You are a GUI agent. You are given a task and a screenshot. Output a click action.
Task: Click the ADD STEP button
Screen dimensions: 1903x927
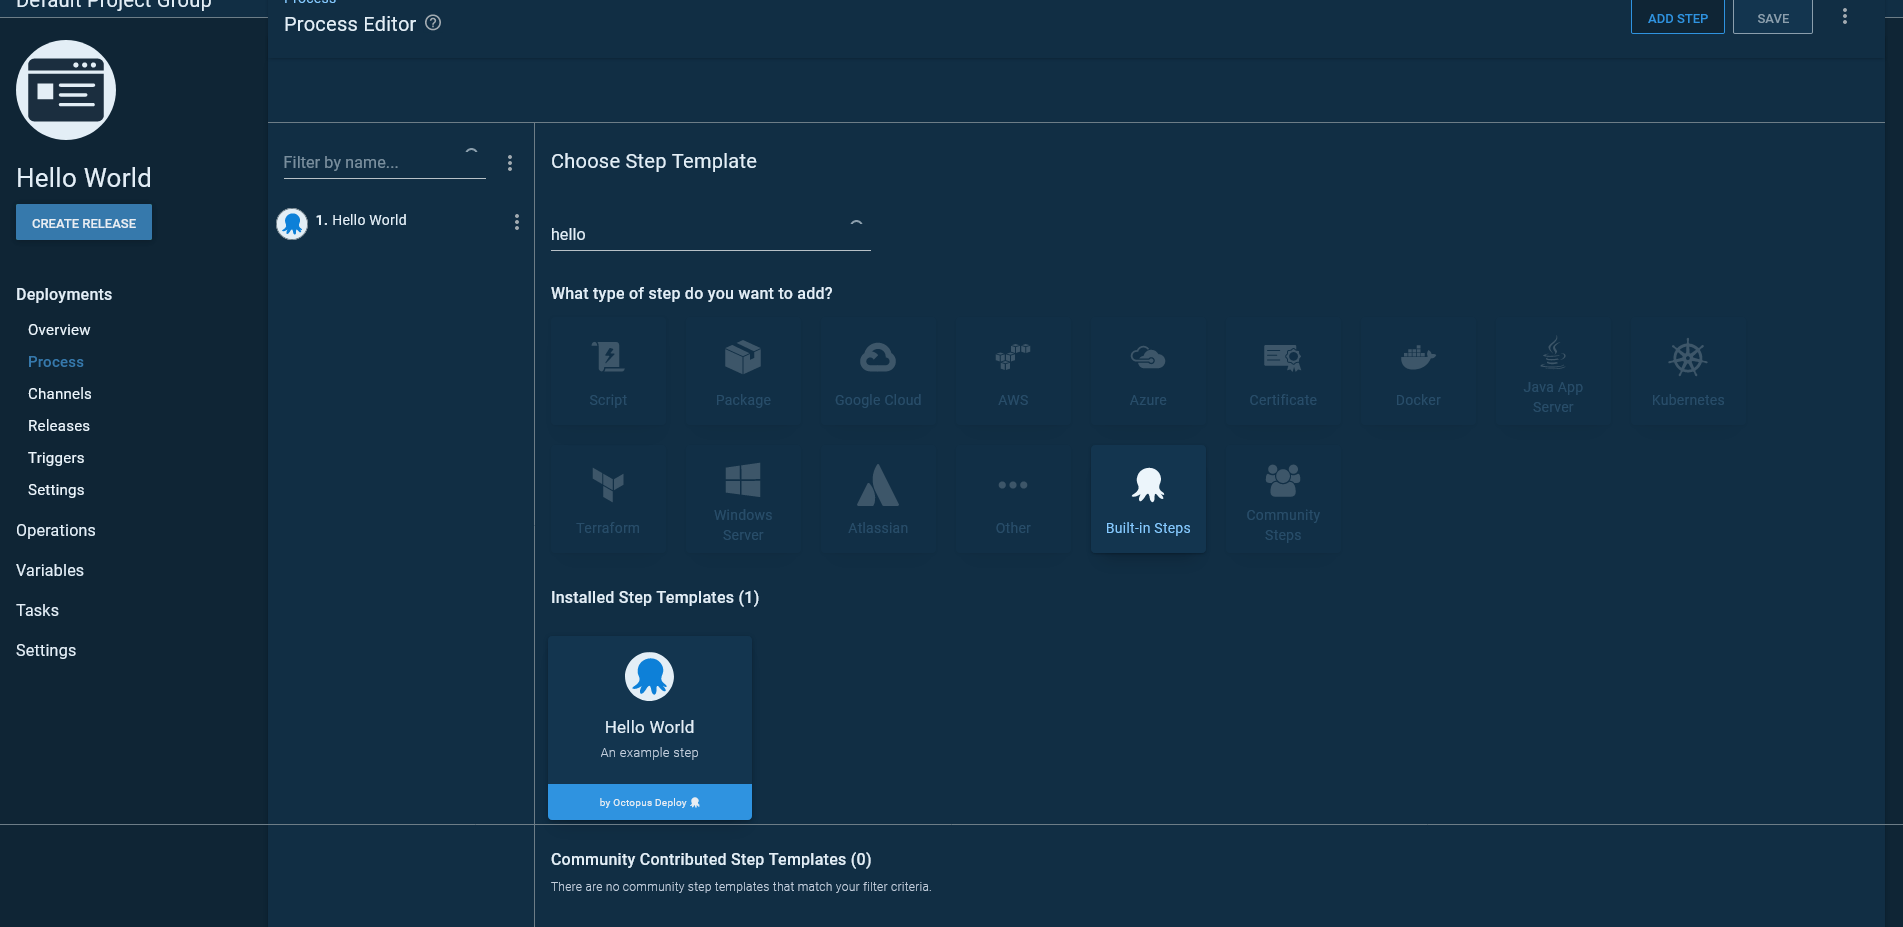[1678, 17]
